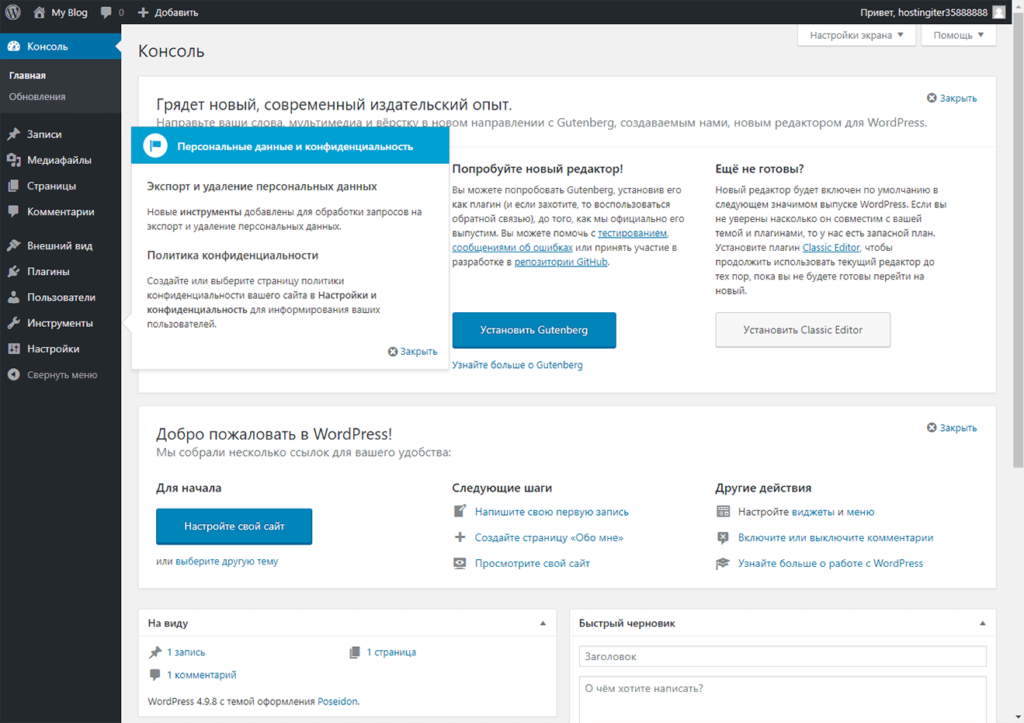
Task: Click the flag icon in privacy pointer
Action: pos(155,146)
